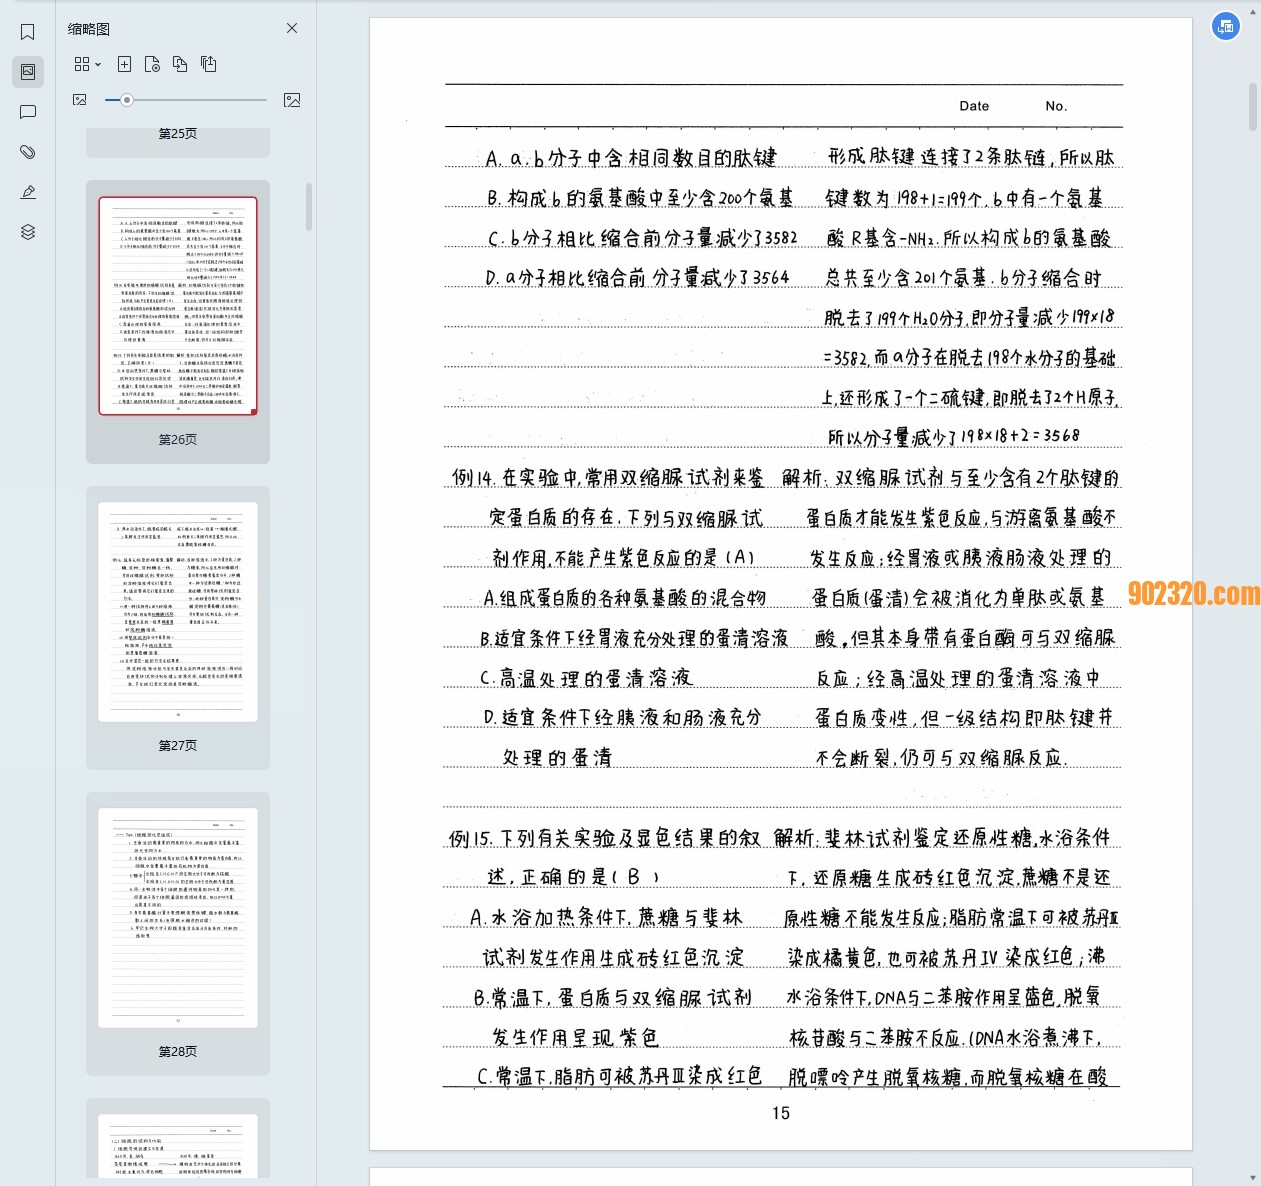Select the 第28页 page thumbnail
1261x1186 pixels.
(x=178, y=918)
